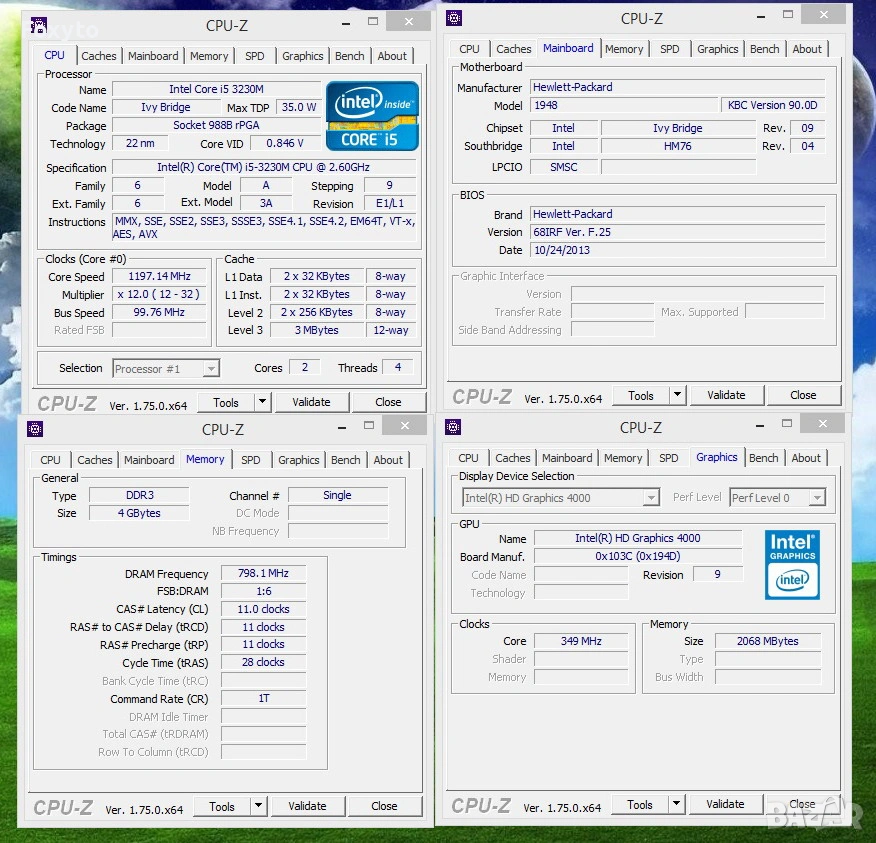Click the DRAM Frequency value field
Screen dimensions: 876x843
[263, 574]
